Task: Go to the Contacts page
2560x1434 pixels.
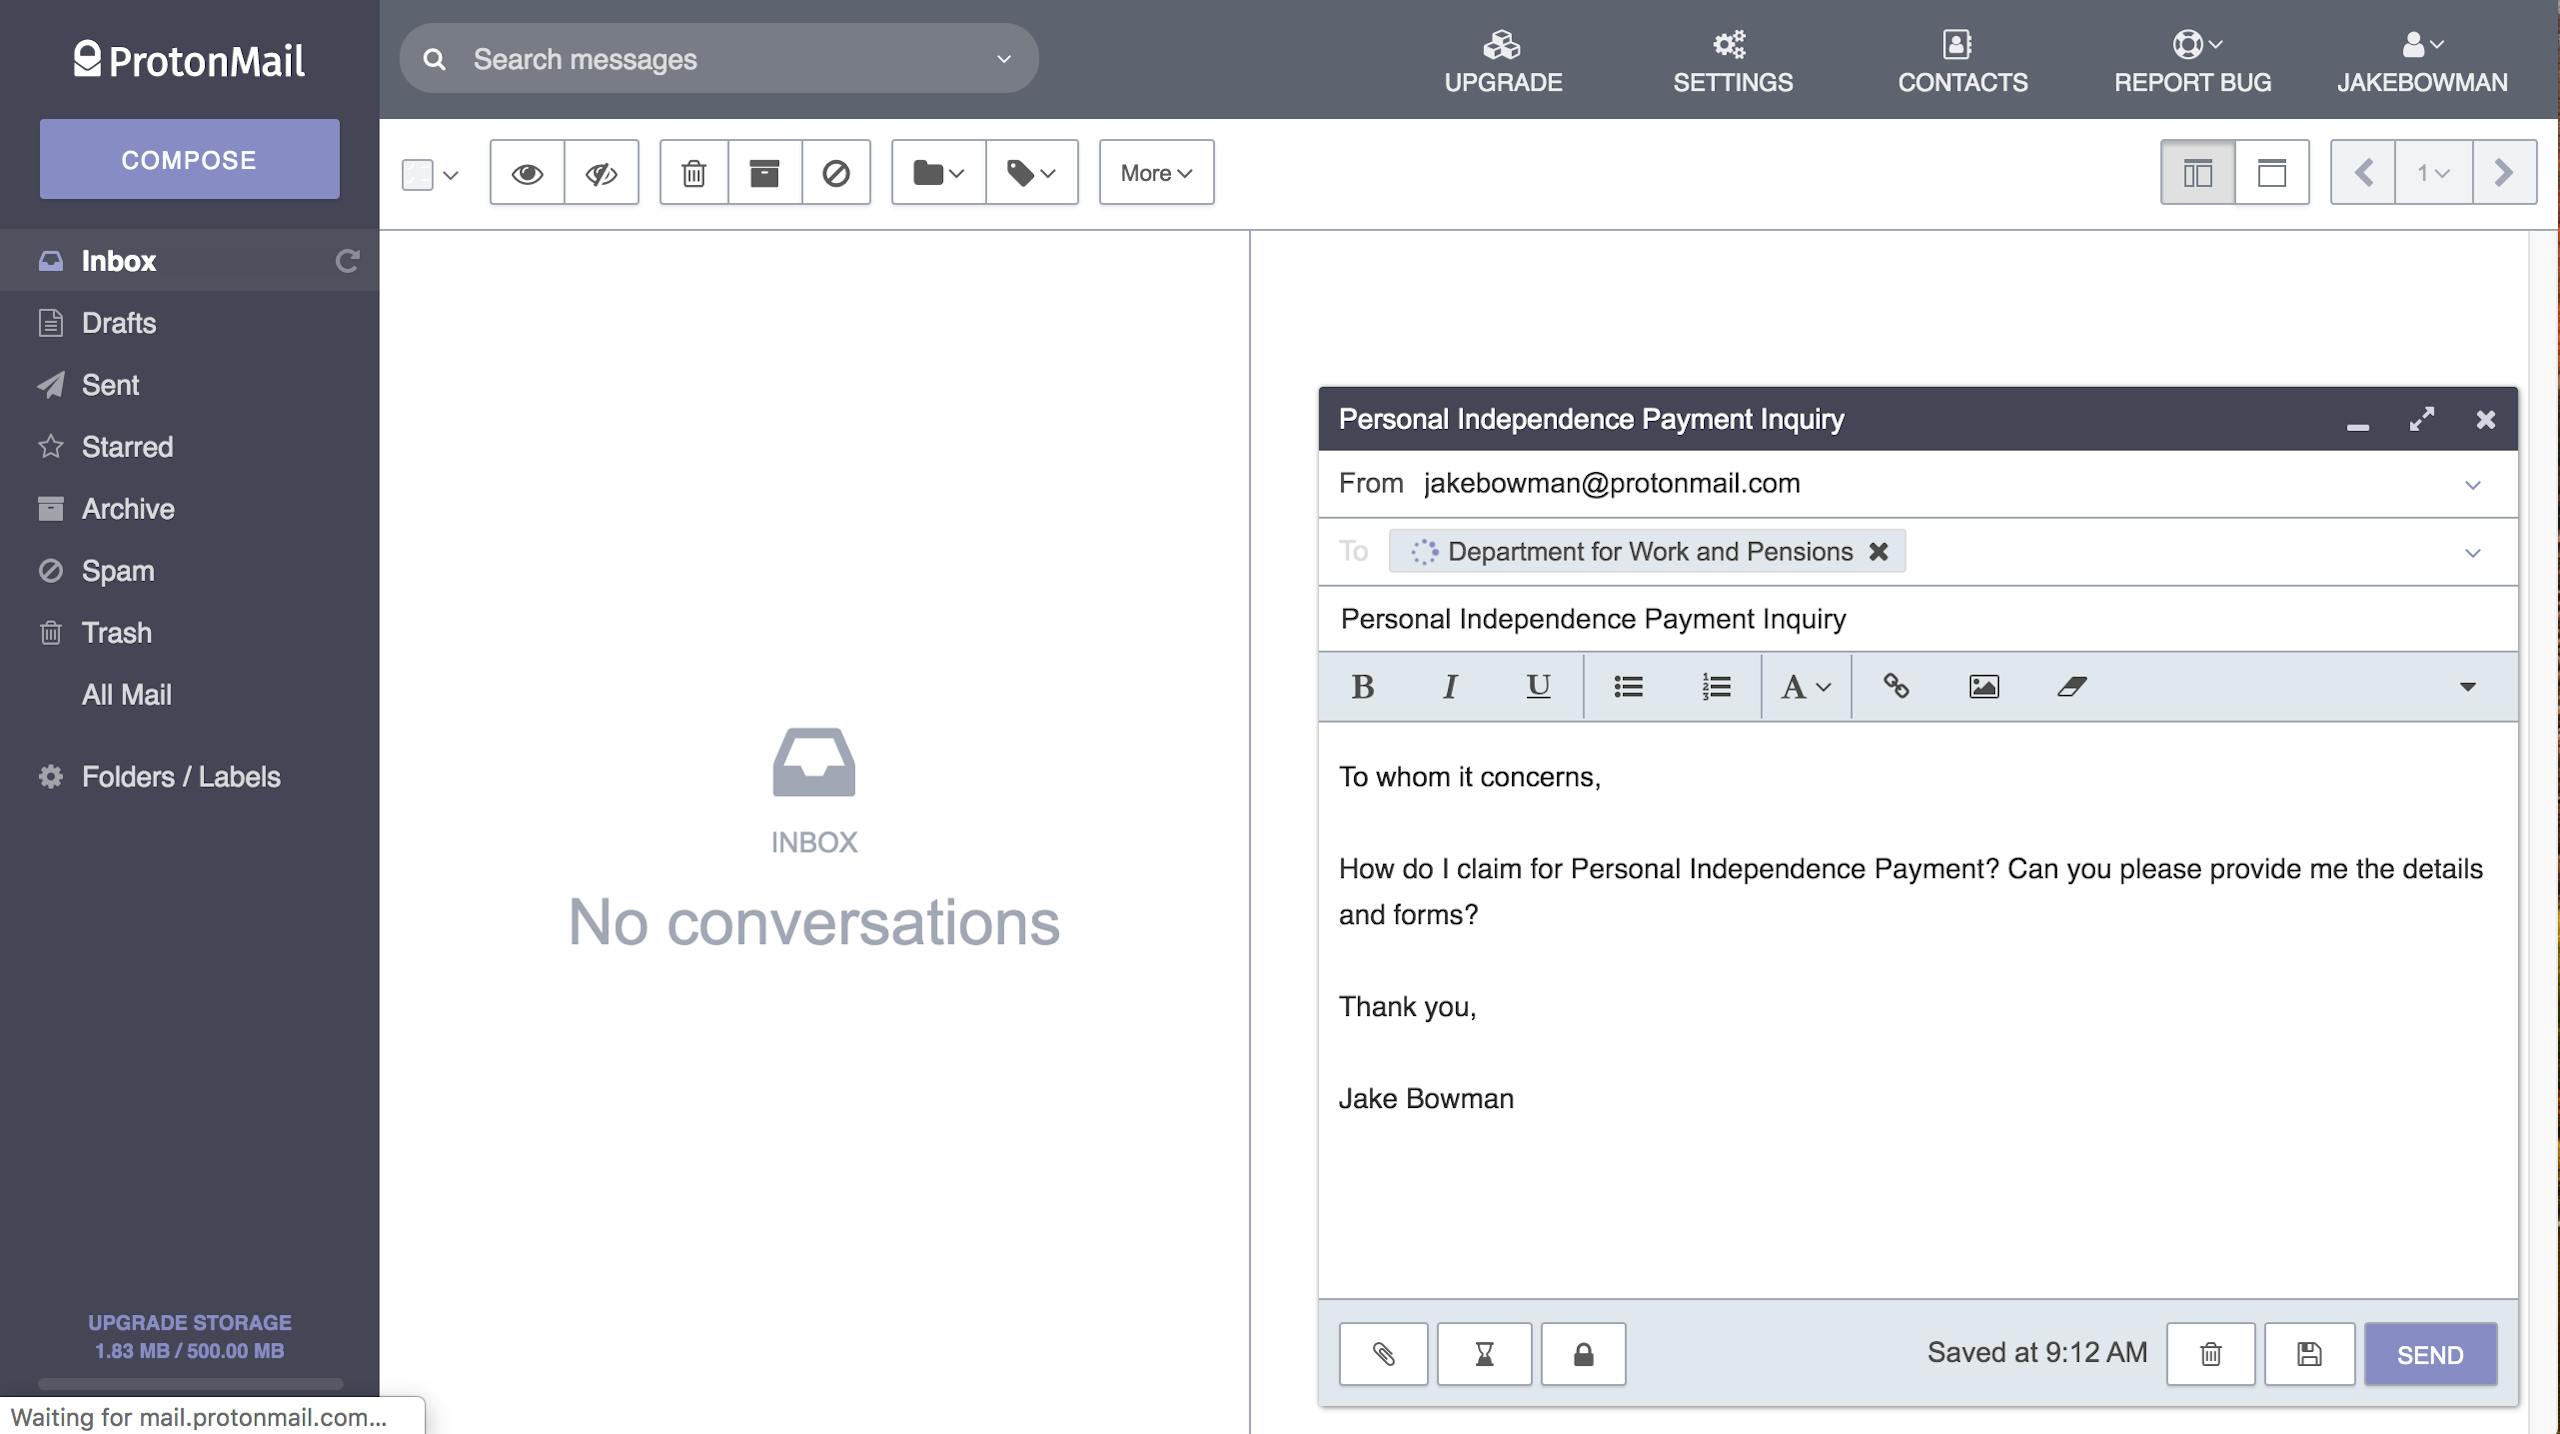Action: [x=1962, y=60]
